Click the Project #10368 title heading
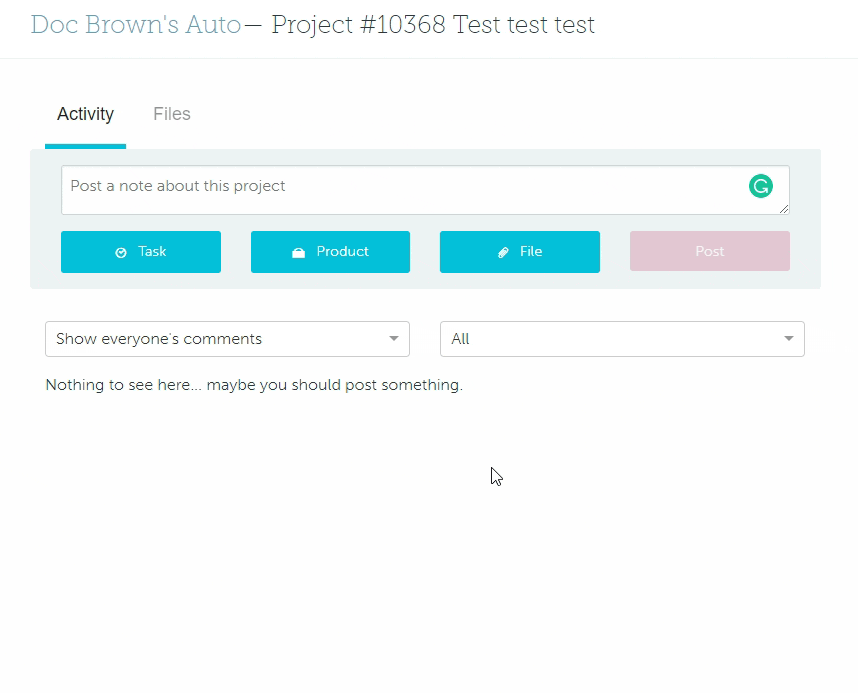 click(x=432, y=25)
